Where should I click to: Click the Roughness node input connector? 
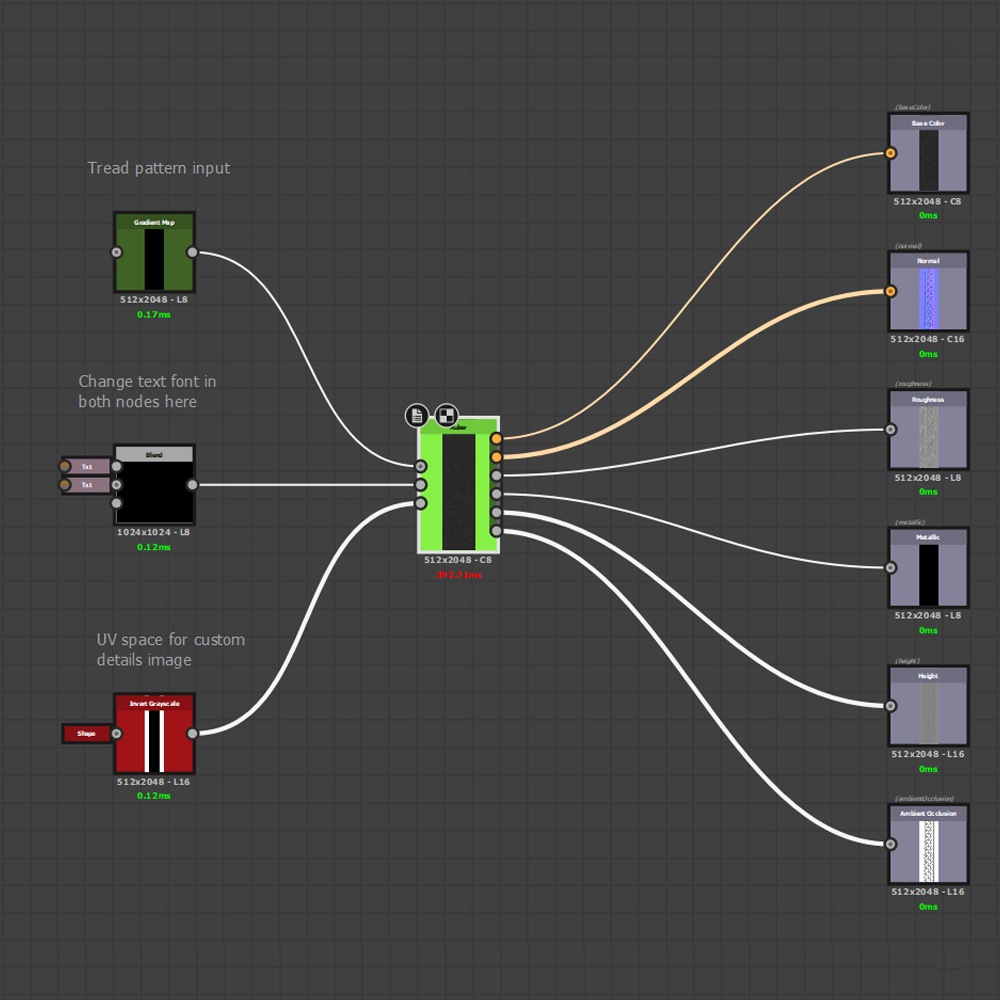pyautogui.click(x=891, y=429)
